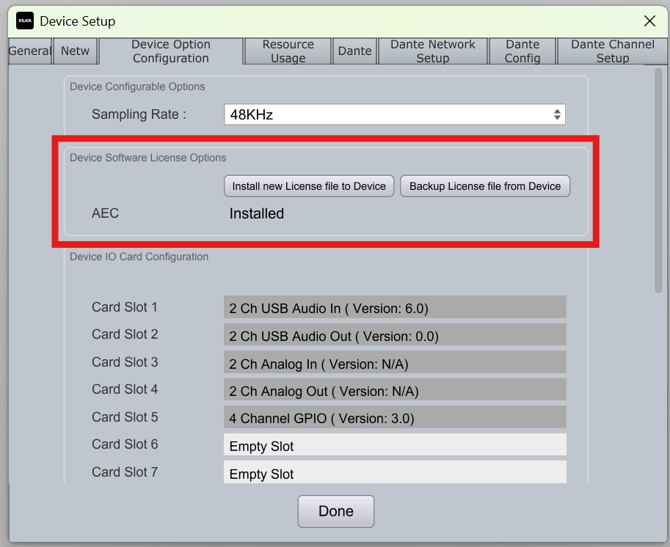Select Card Slot 3 Analog In field

[x=394, y=363]
